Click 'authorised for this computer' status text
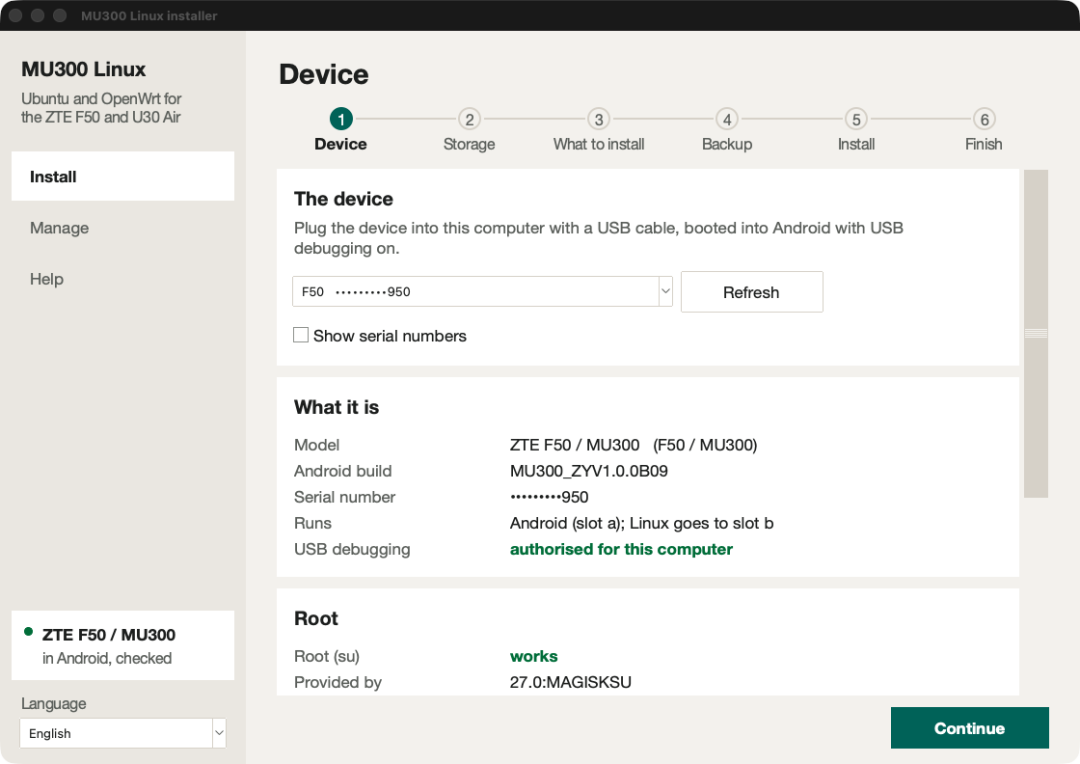The image size is (1080, 764). point(621,549)
